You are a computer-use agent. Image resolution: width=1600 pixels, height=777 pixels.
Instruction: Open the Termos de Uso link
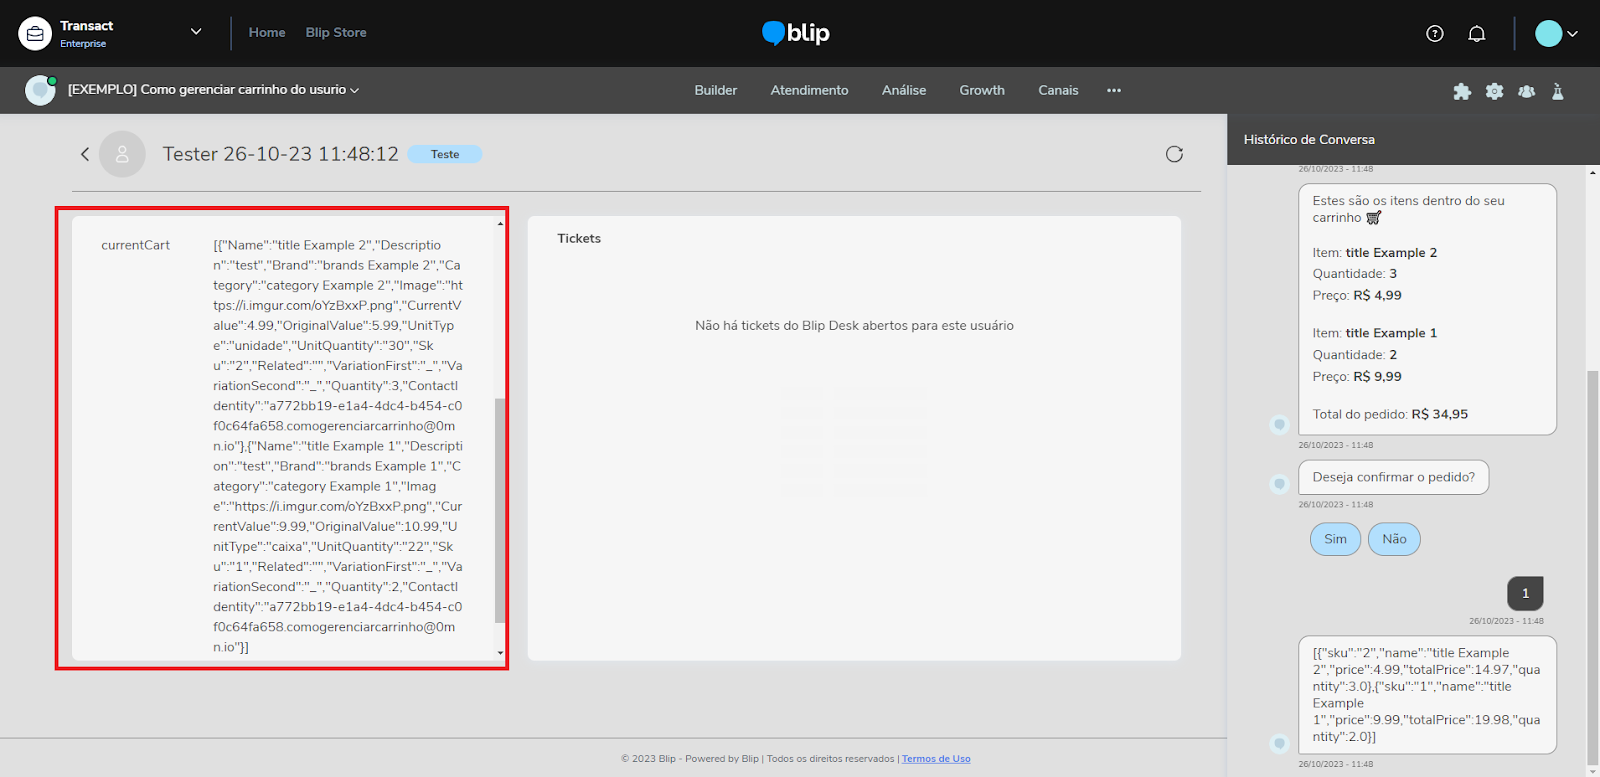[x=936, y=759]
